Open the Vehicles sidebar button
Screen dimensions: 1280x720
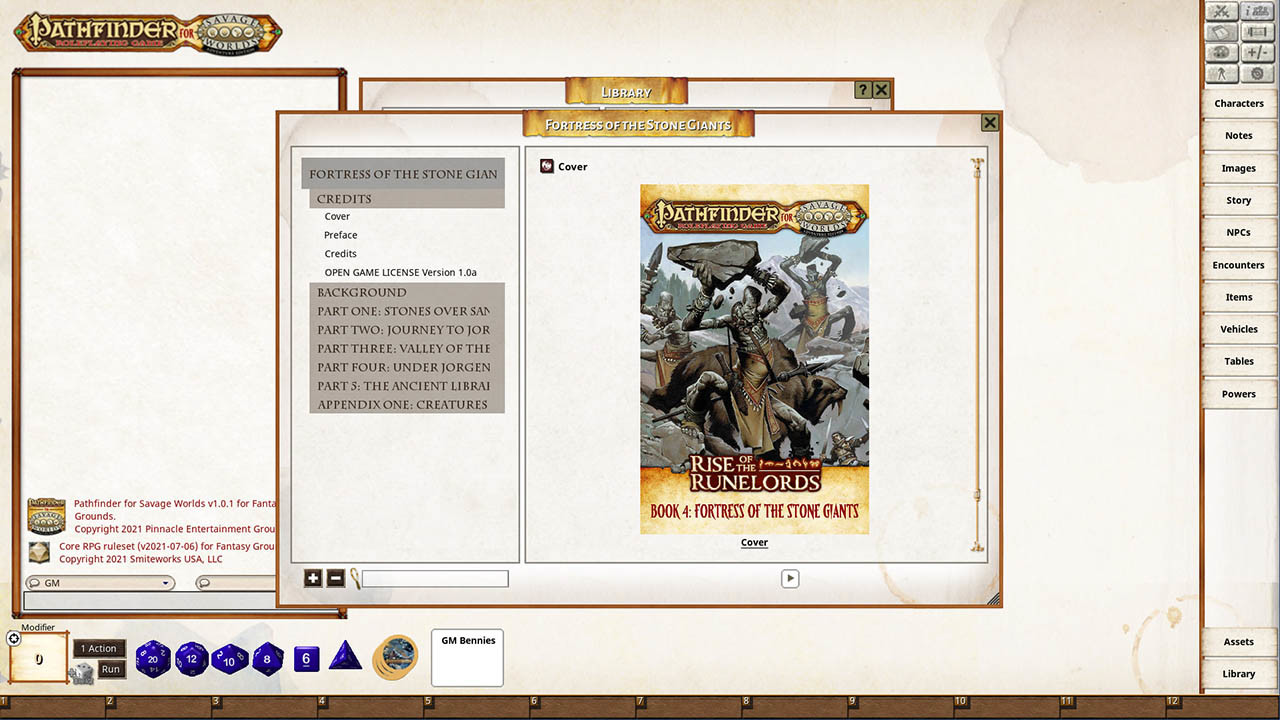point(1239,329)
